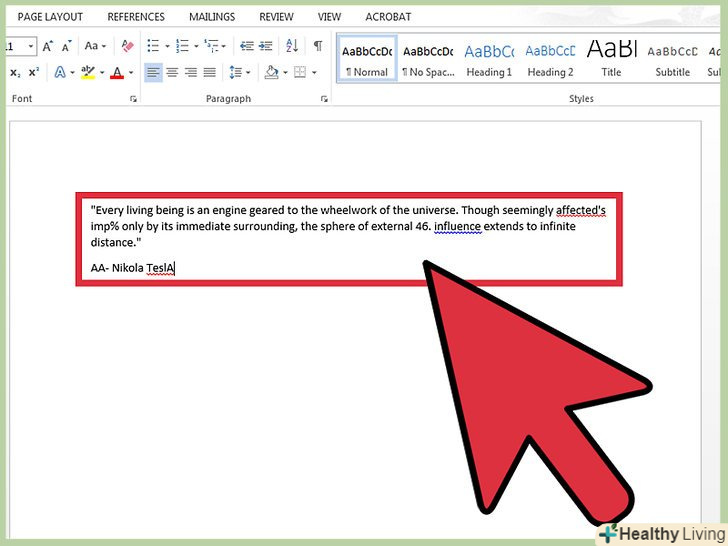Click on the misspelled word TeslA
The image size is (728, 546).
point(160,268)
